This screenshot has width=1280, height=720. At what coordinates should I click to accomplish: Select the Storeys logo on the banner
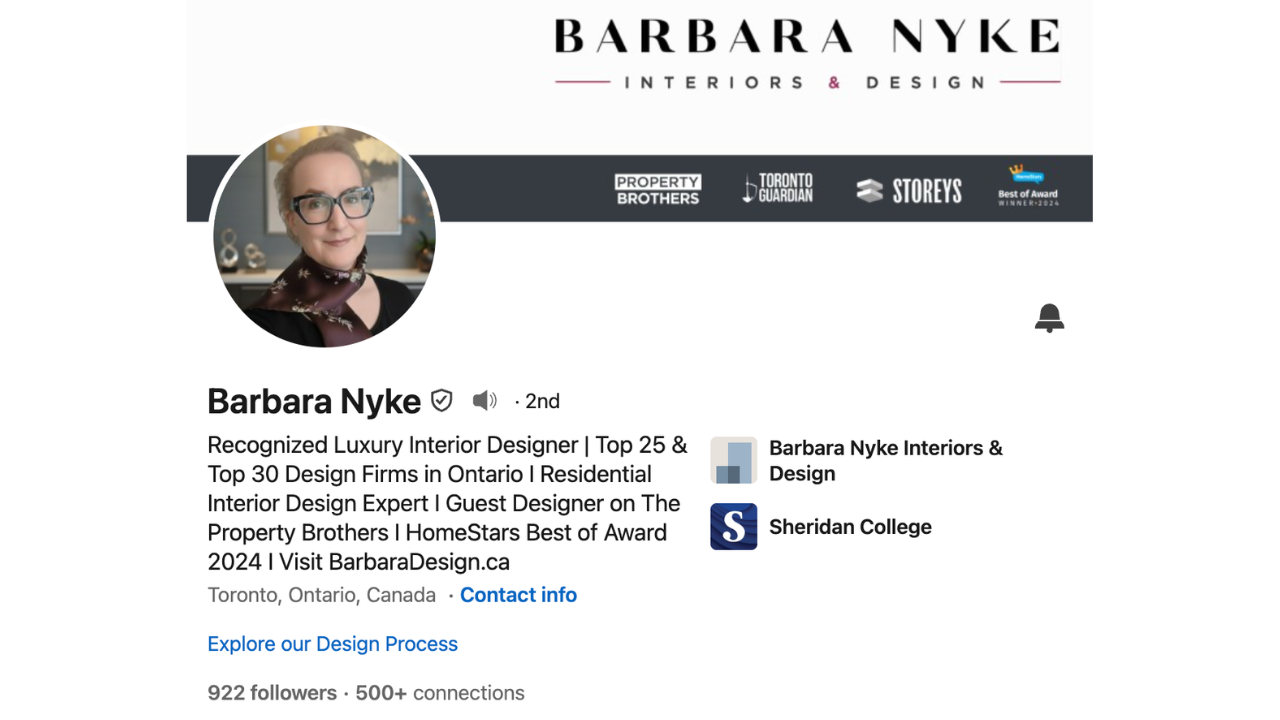[908, 190]
